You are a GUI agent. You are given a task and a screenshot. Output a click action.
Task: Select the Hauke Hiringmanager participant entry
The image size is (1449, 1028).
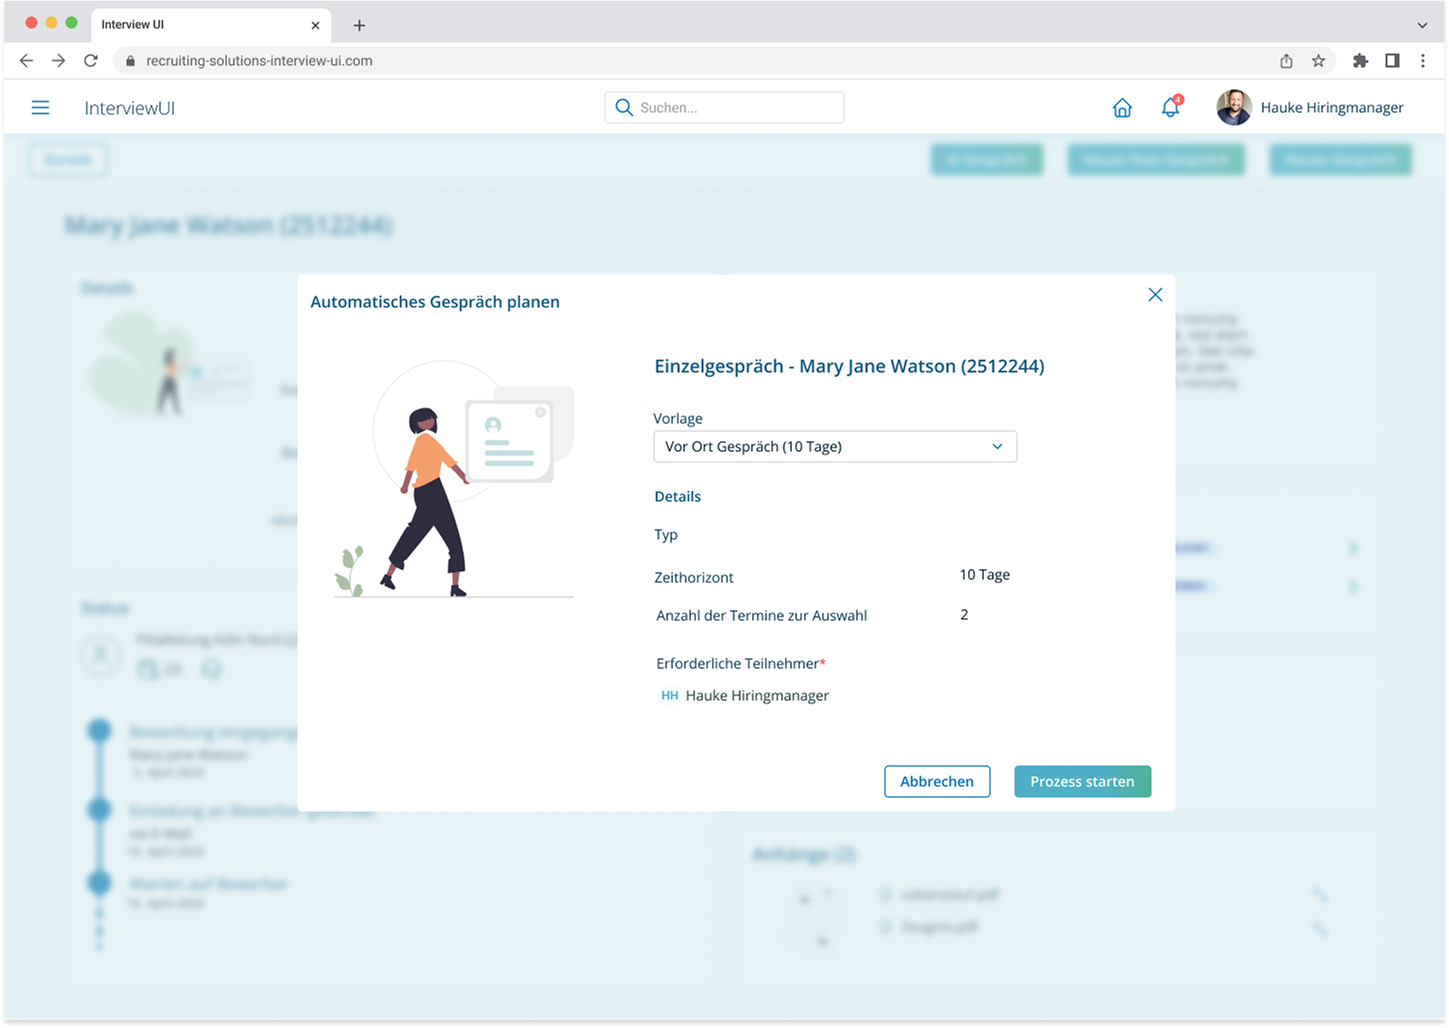coord(756,696)
